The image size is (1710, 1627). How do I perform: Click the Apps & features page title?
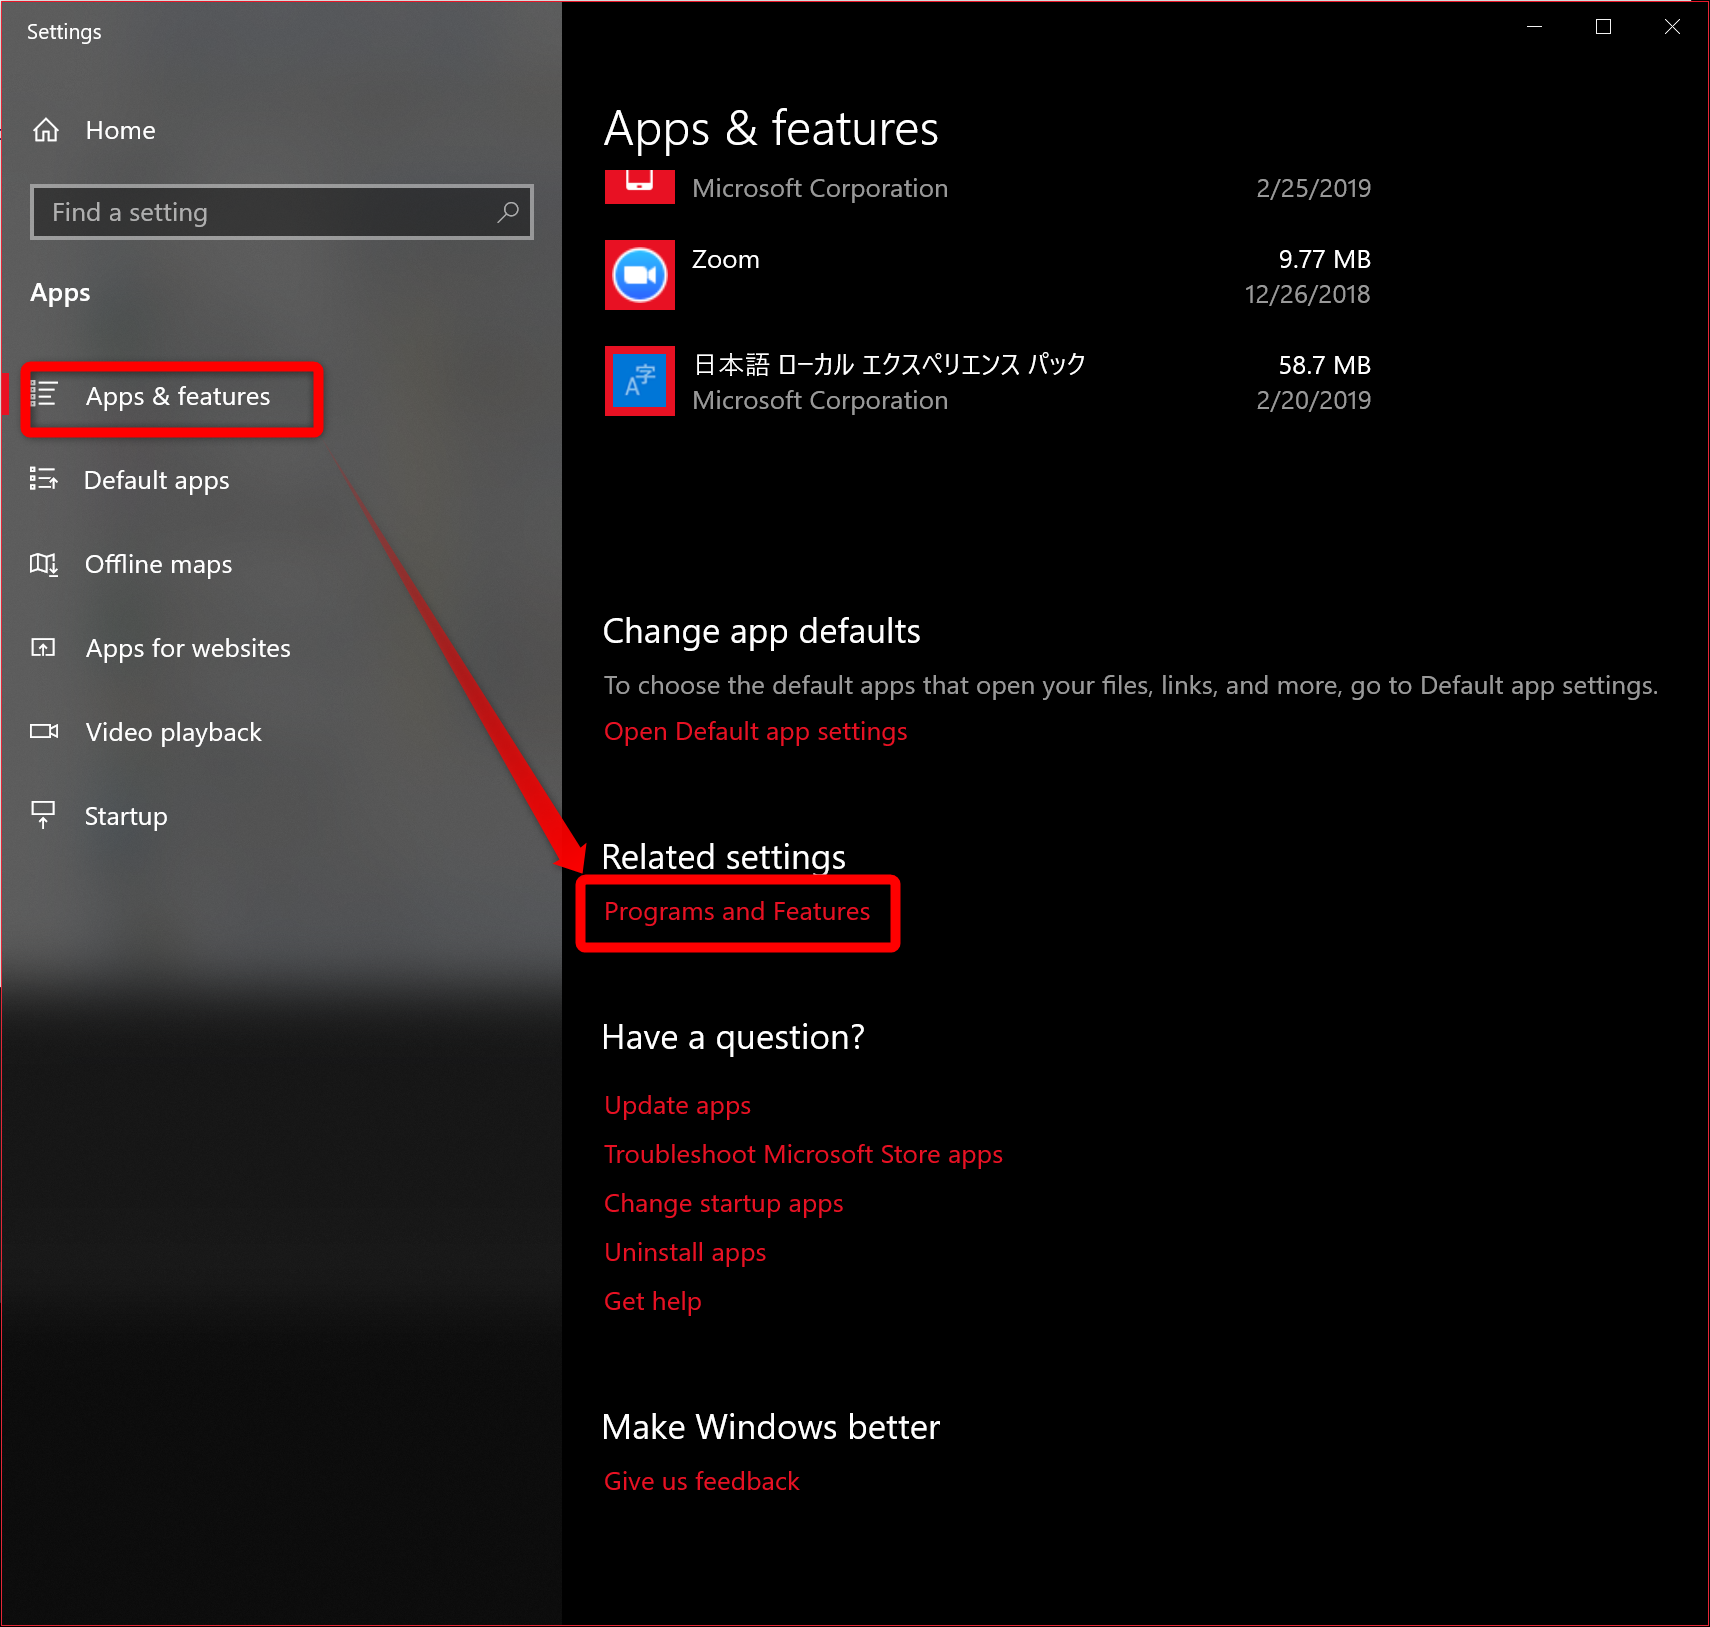pyautogui.click(x=771, y=130)
